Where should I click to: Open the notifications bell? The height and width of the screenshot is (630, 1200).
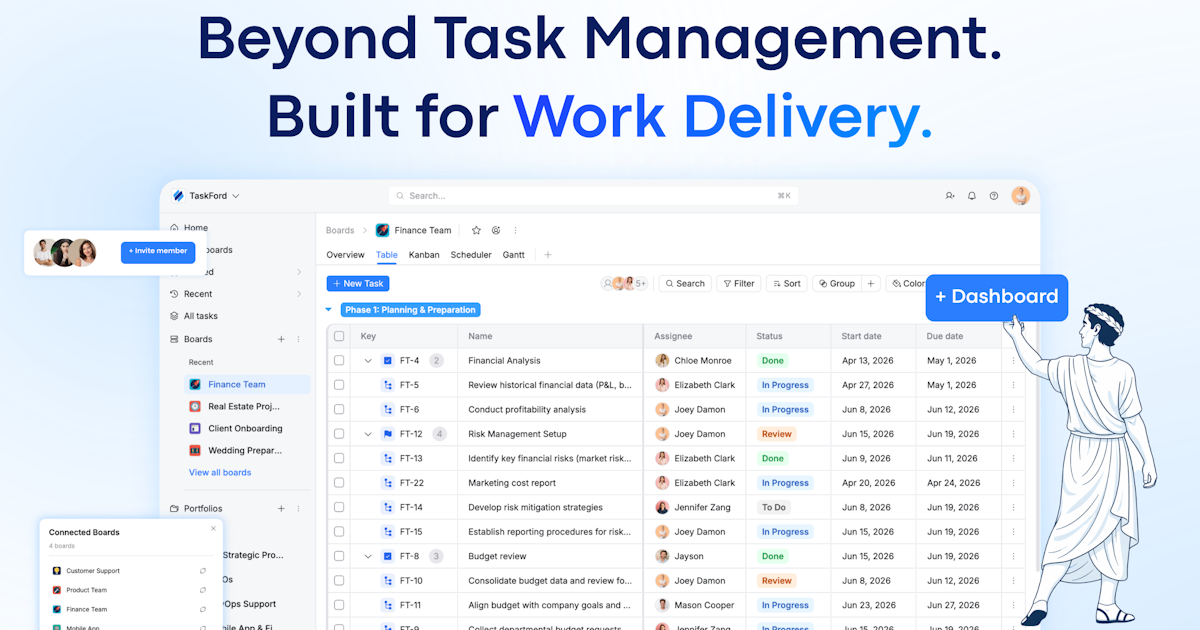pos(972,196)
